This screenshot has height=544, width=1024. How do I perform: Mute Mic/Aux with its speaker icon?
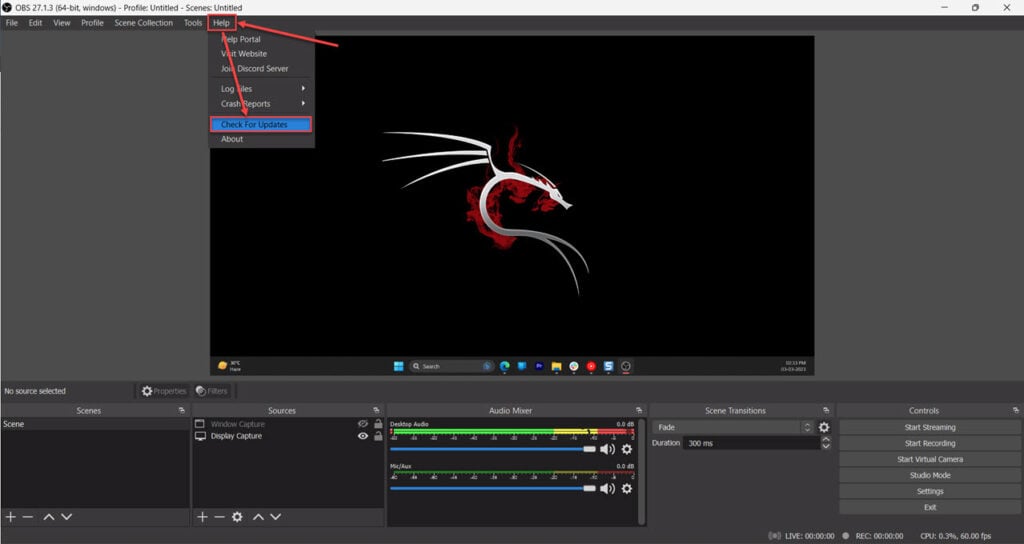click(x=607, y=488)
